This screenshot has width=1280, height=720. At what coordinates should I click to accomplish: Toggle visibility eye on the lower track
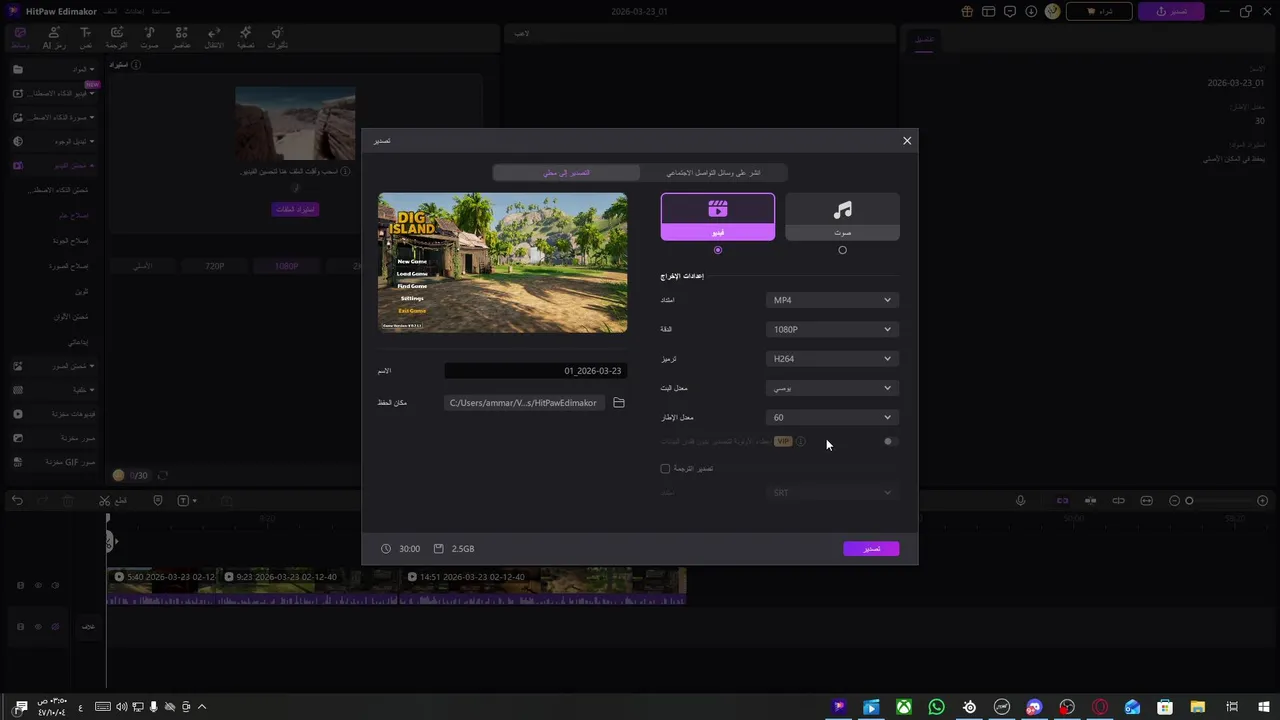38,626
